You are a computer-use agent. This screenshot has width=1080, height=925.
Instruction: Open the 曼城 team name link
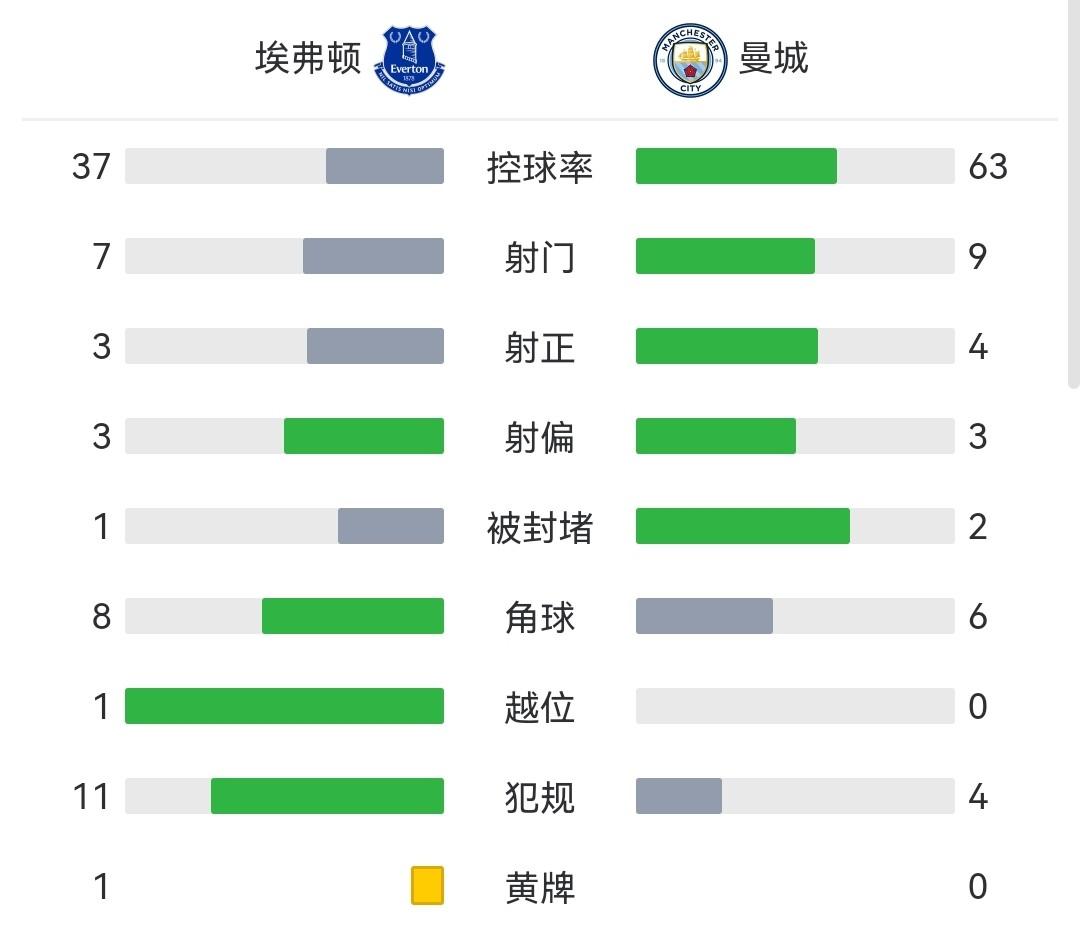(773, 58)
